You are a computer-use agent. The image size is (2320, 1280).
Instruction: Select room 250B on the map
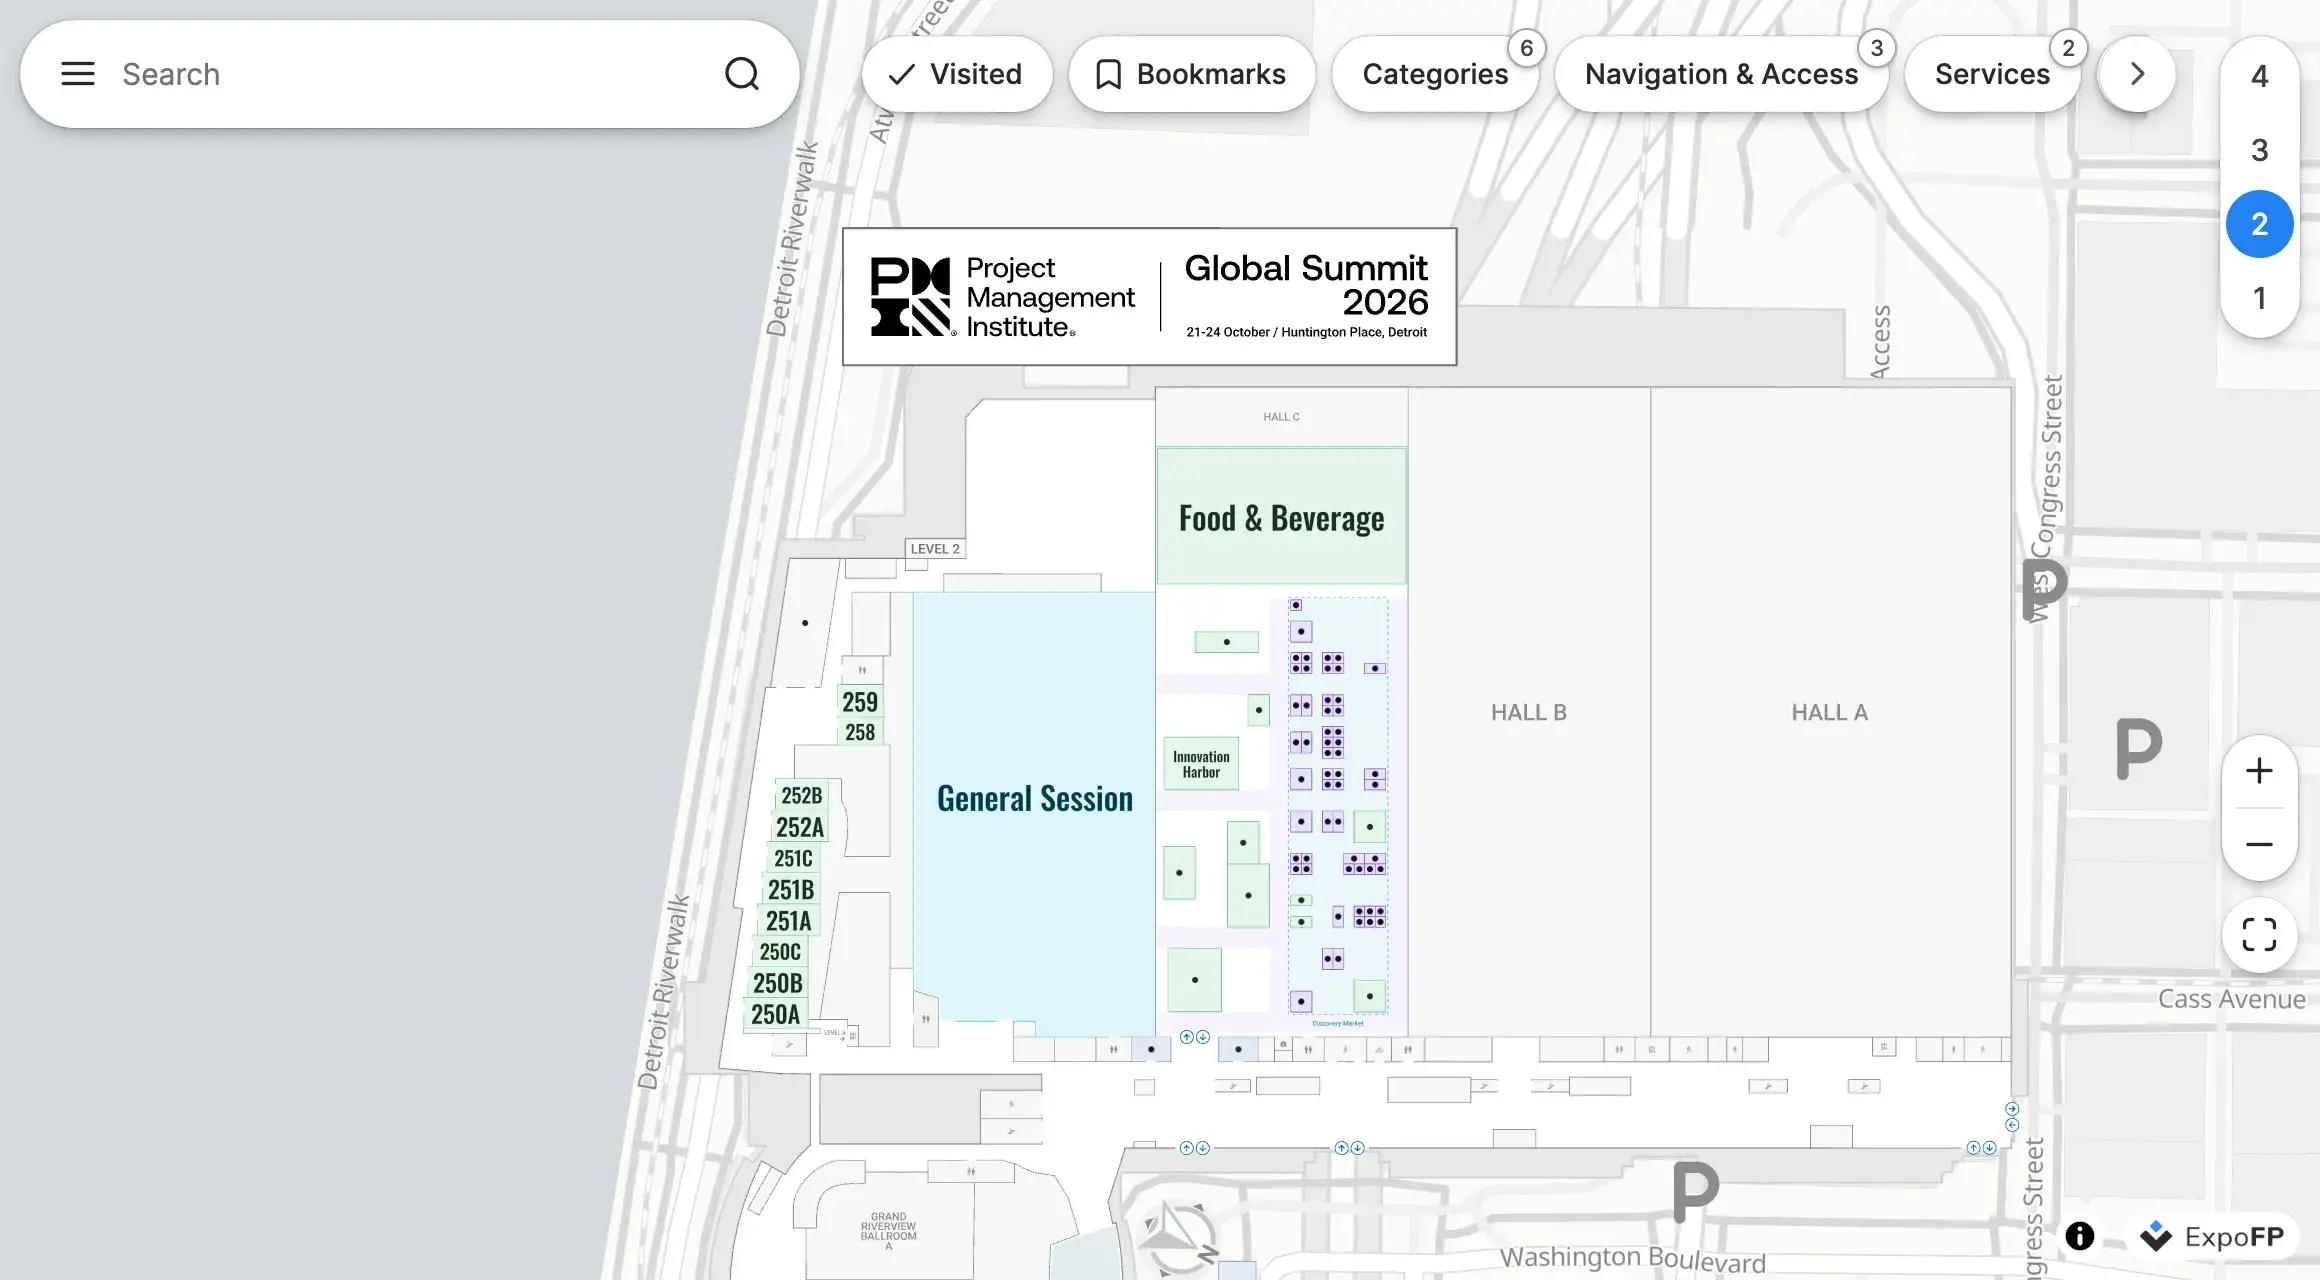(x=777, y=983)
